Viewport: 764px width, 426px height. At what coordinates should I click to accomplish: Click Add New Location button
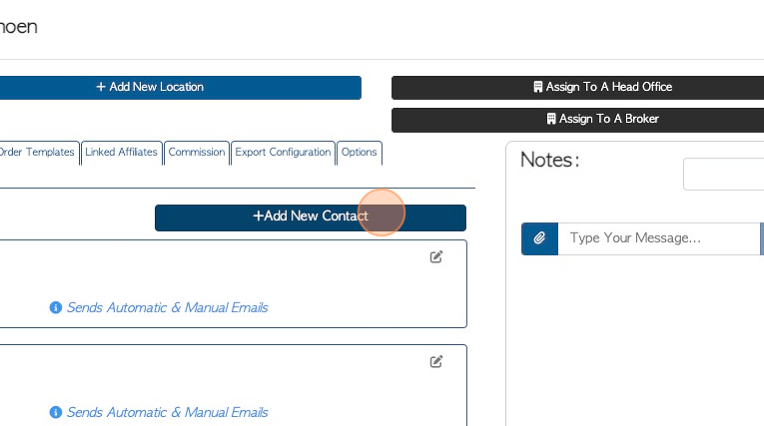click(180, 88)
